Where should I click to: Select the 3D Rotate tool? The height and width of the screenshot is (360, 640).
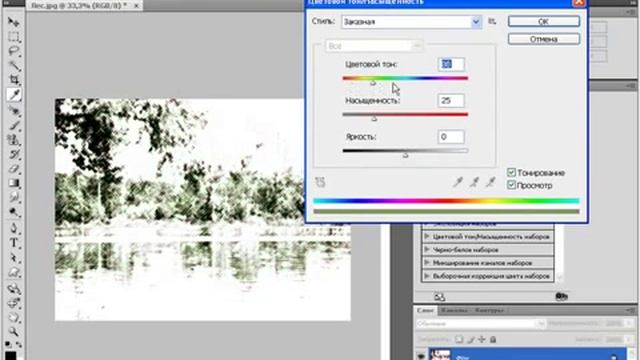13,289
